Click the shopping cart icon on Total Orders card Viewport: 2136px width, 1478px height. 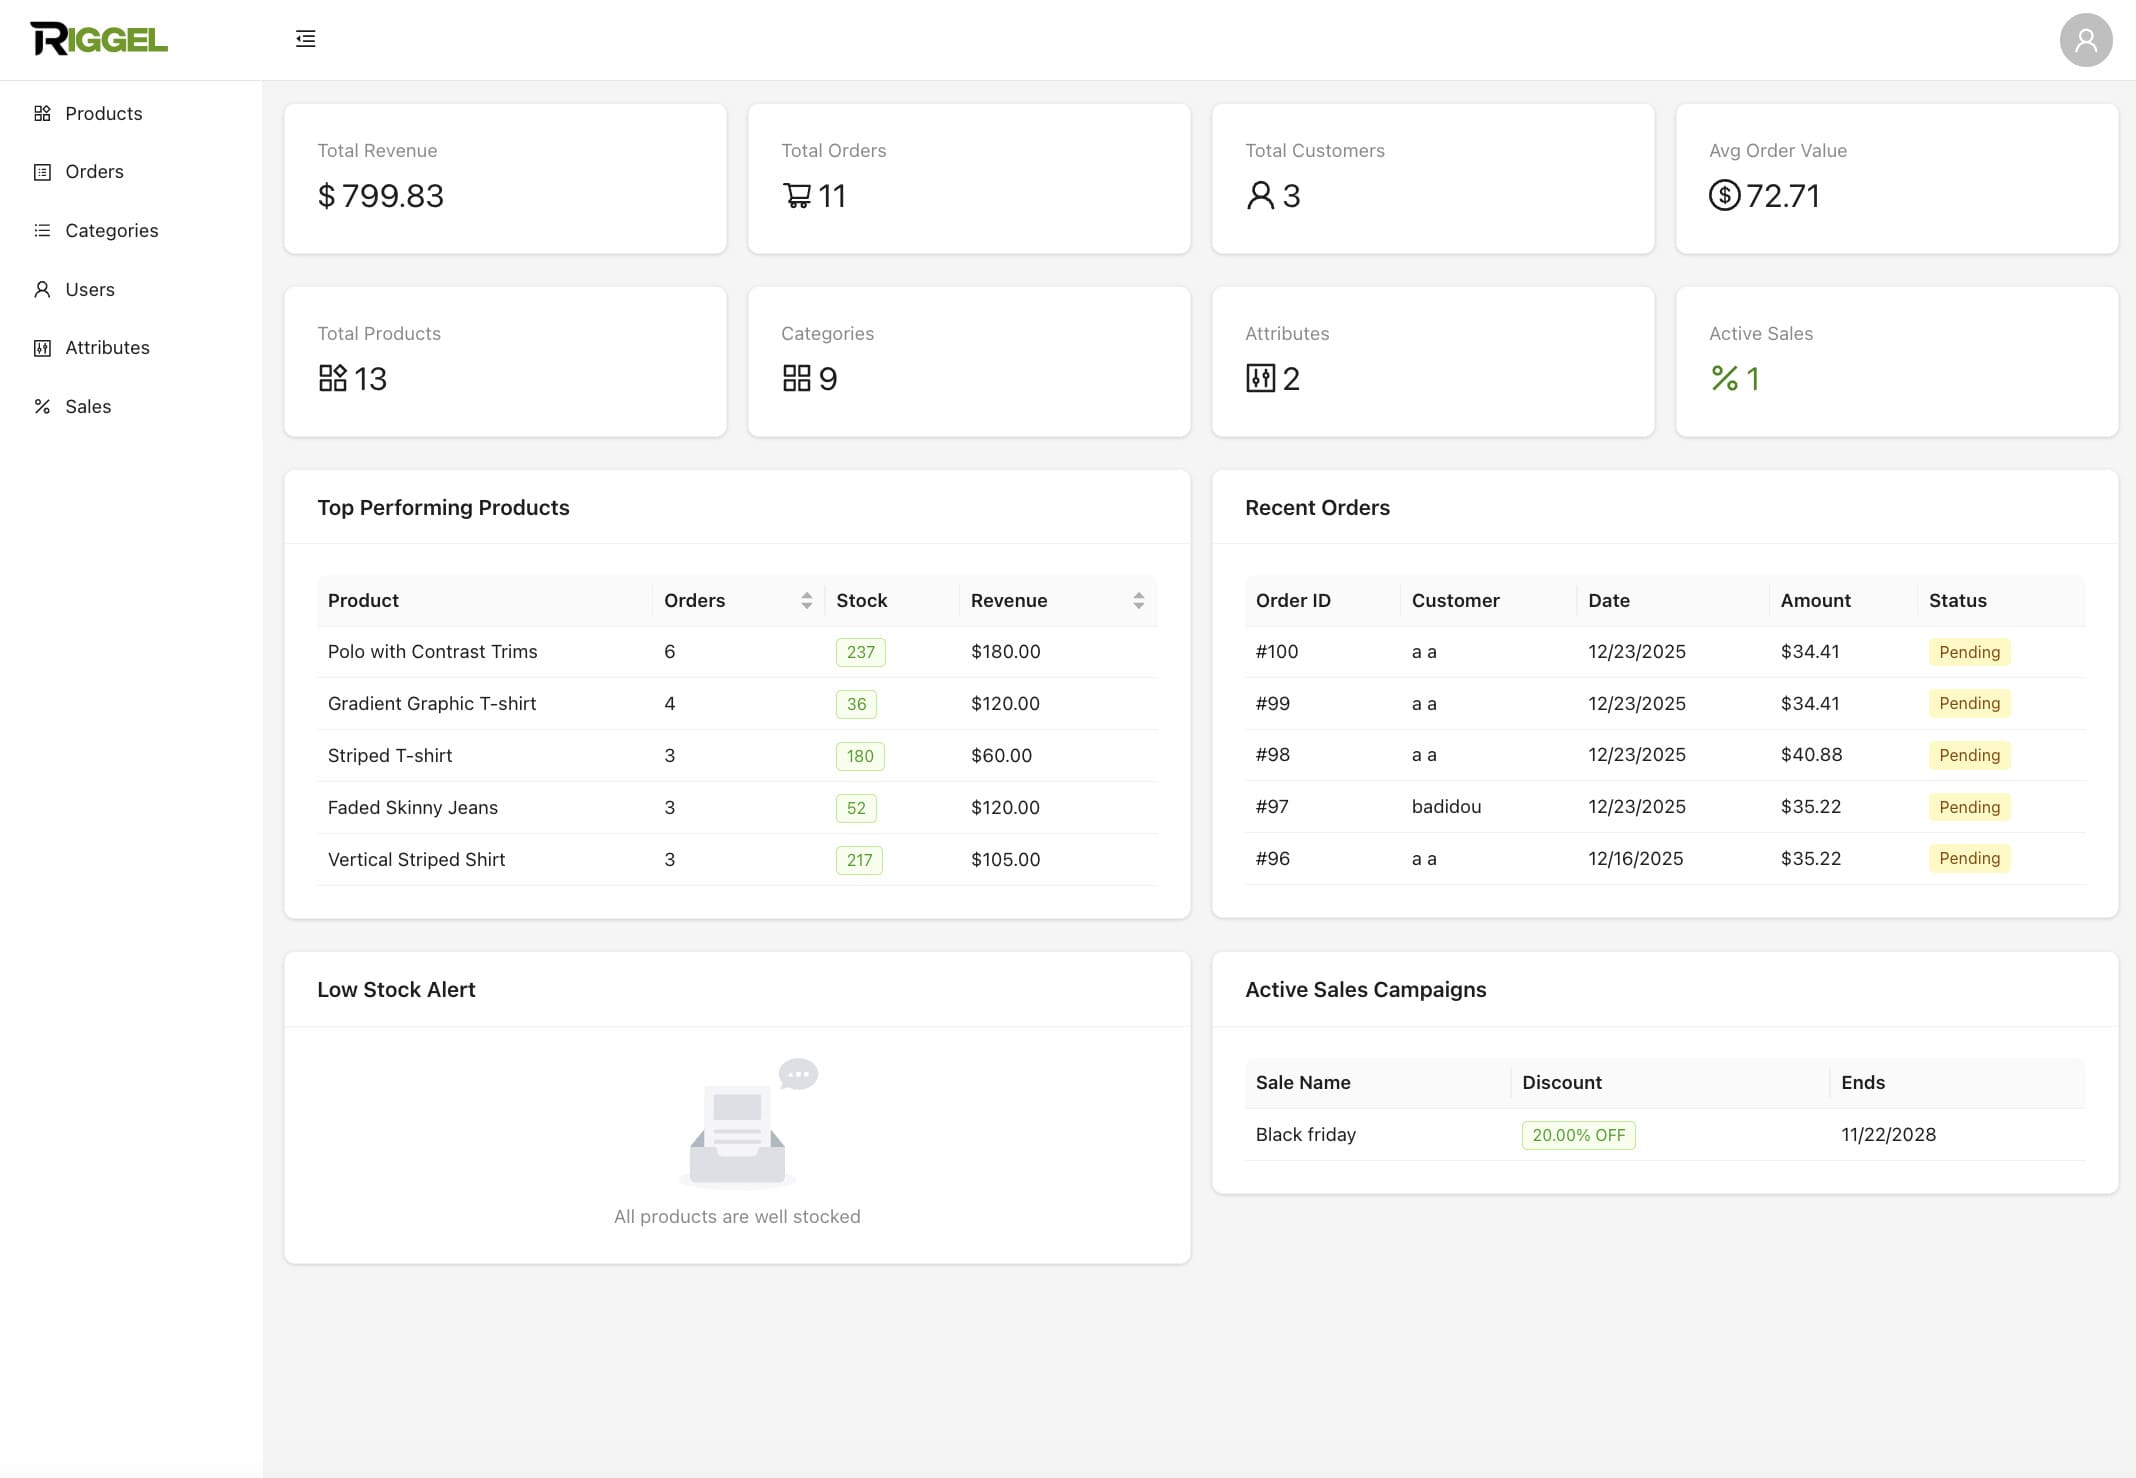pyautogui.click(x=797, y=195)
